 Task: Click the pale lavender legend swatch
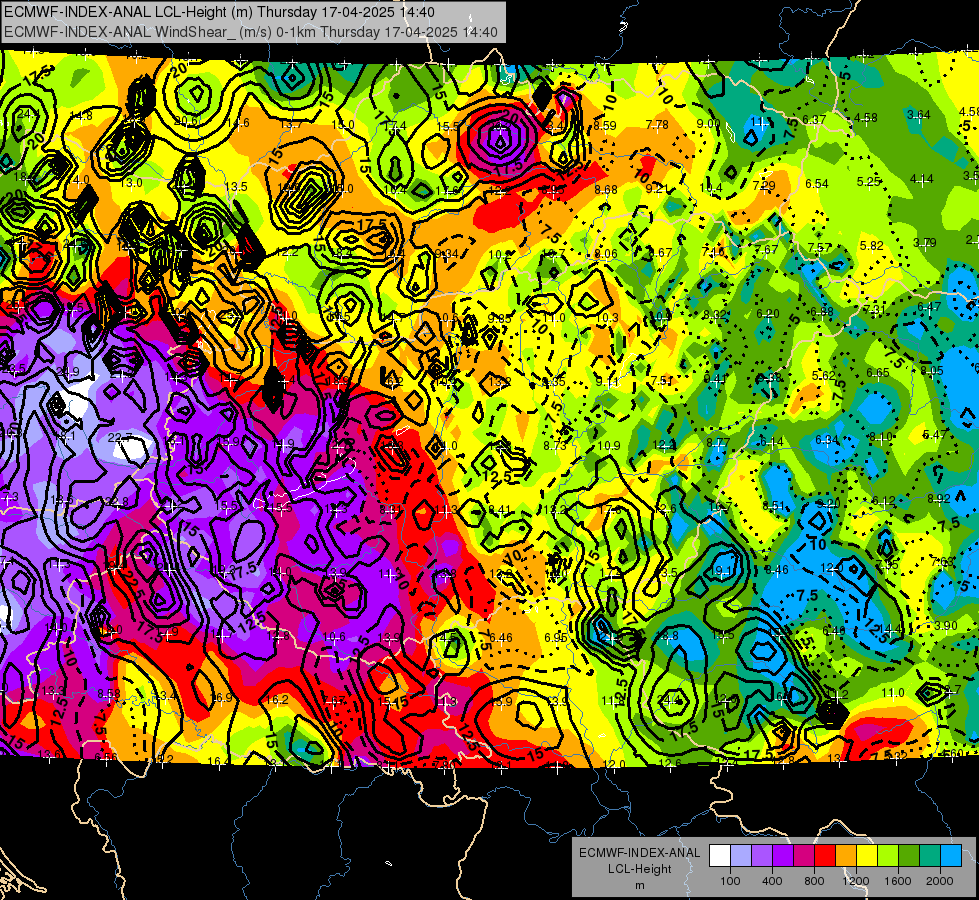741,856
